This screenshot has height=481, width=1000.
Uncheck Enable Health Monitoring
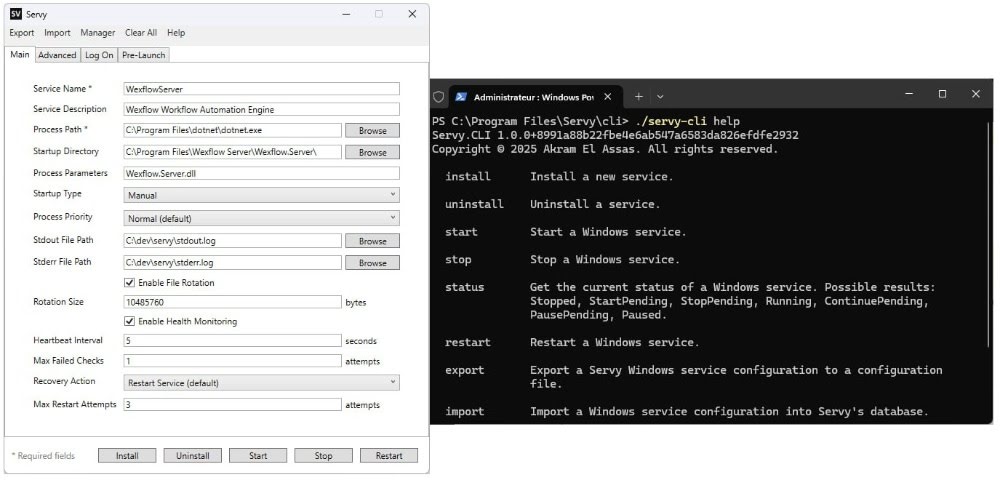click(x=130, y=321)
